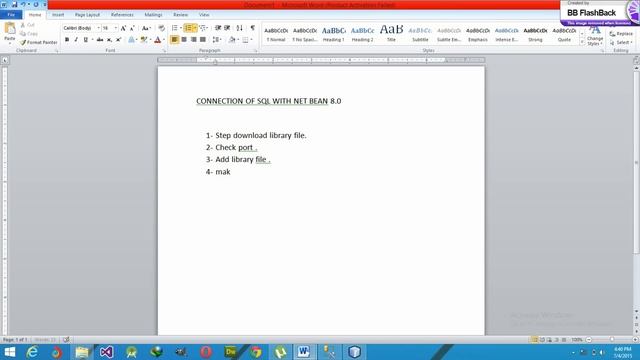Click the Increase Indent icon
Viewport: 640px width, 360px height.
pos(227,28)
